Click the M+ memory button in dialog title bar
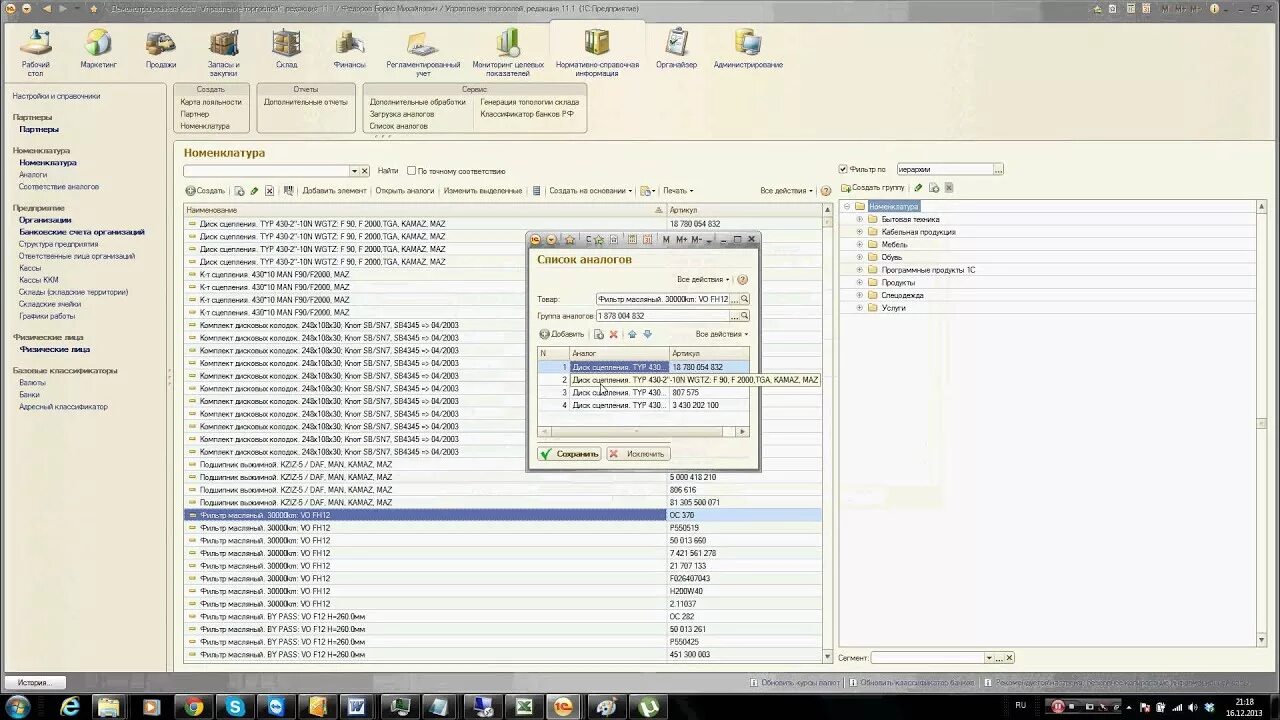1280x720 pixels. (681, 240)
